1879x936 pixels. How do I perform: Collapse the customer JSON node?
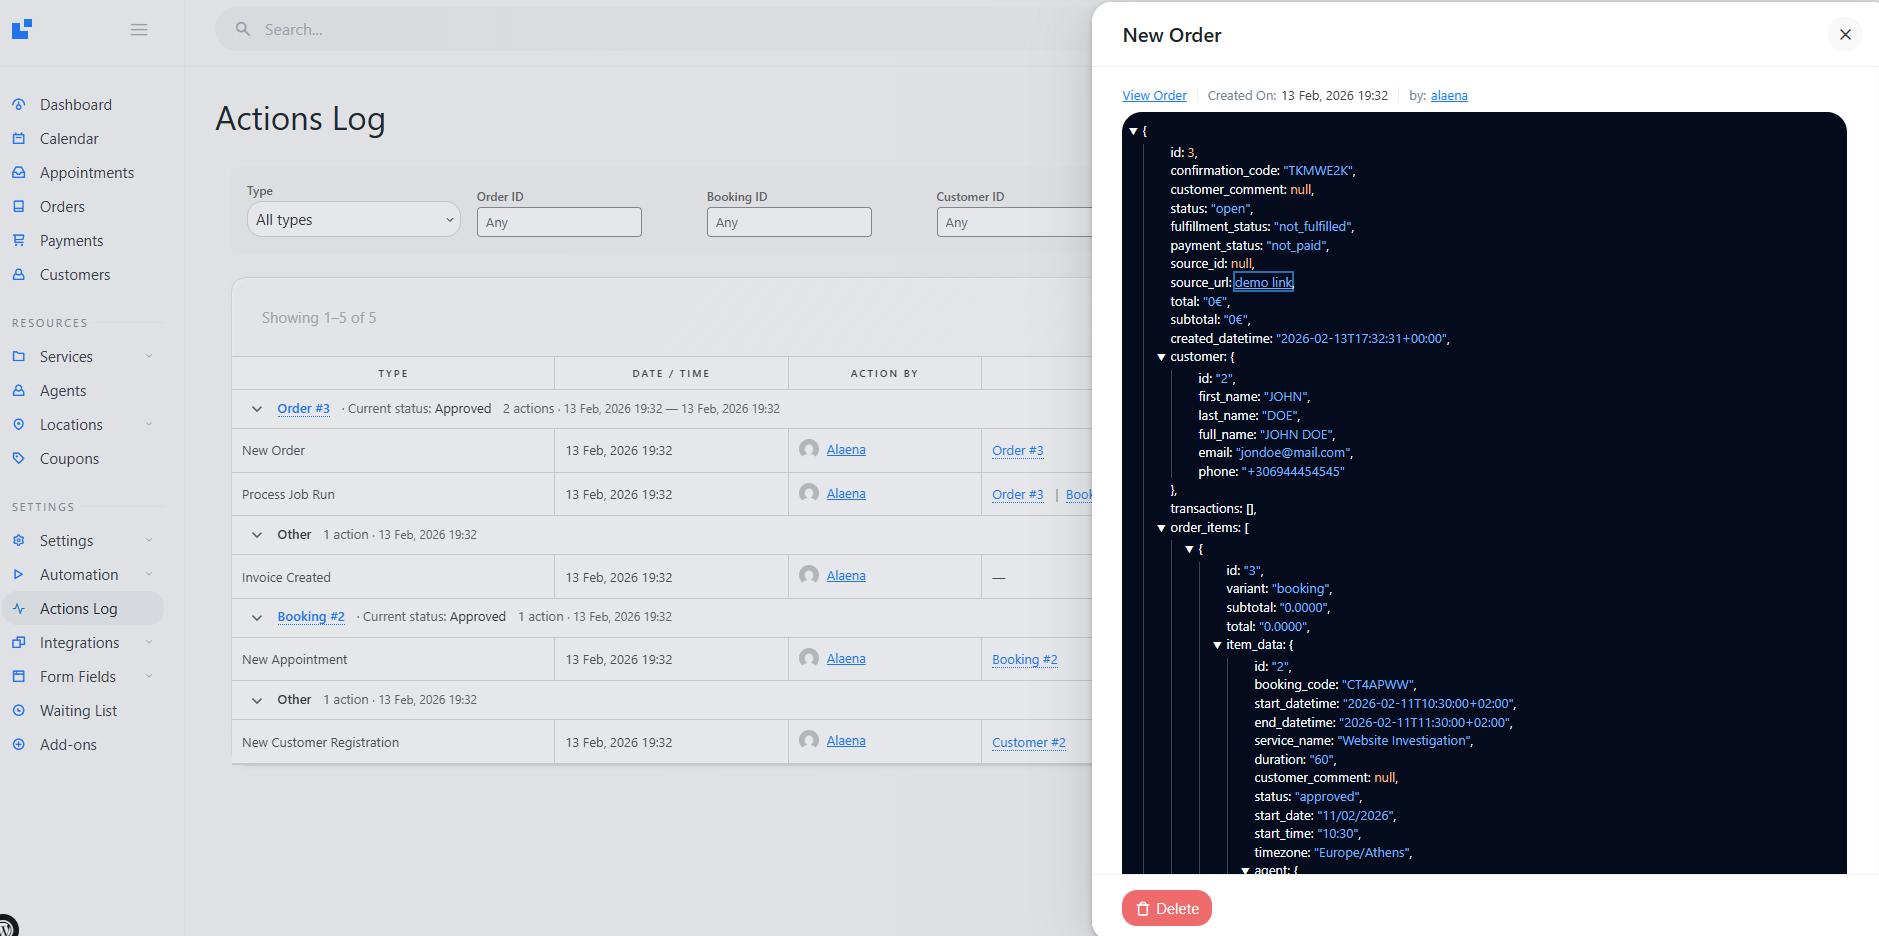click(1161, 357)
